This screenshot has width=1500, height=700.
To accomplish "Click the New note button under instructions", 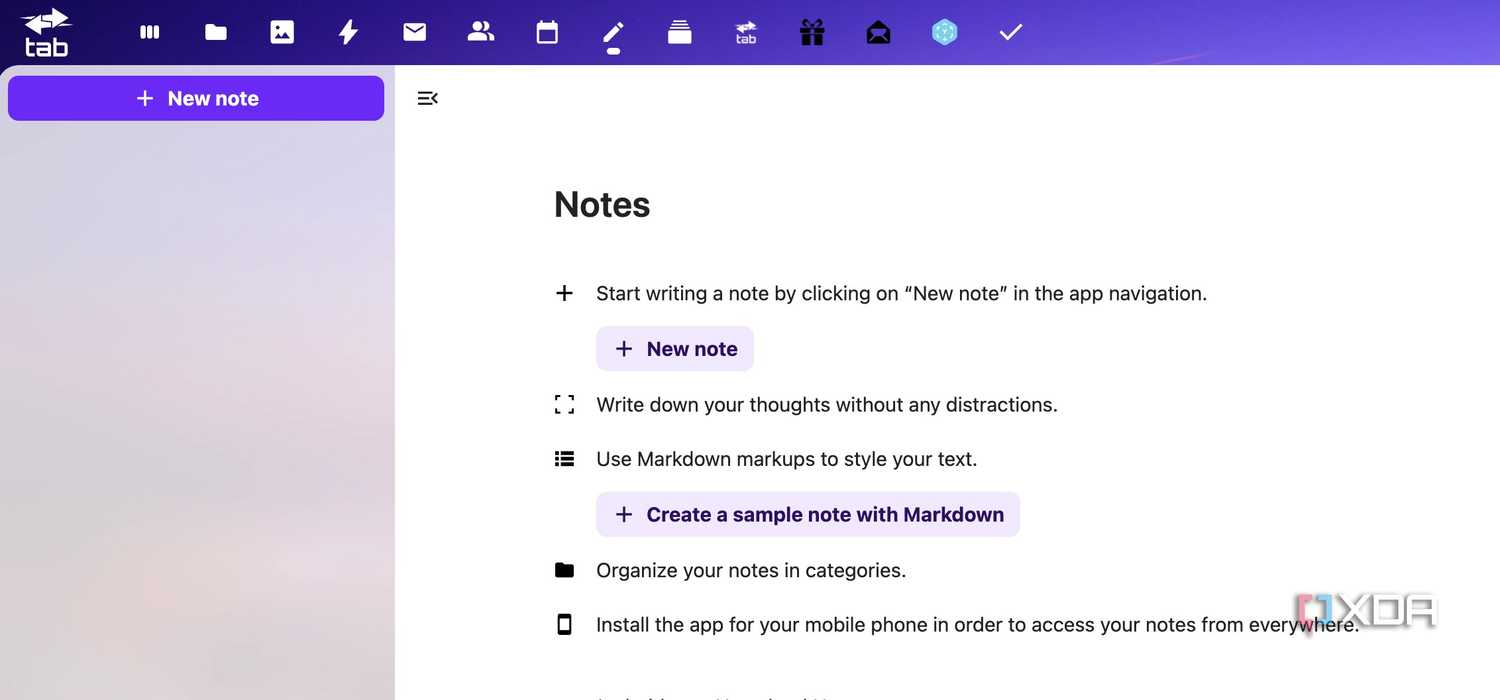I will tap(675, 349).
